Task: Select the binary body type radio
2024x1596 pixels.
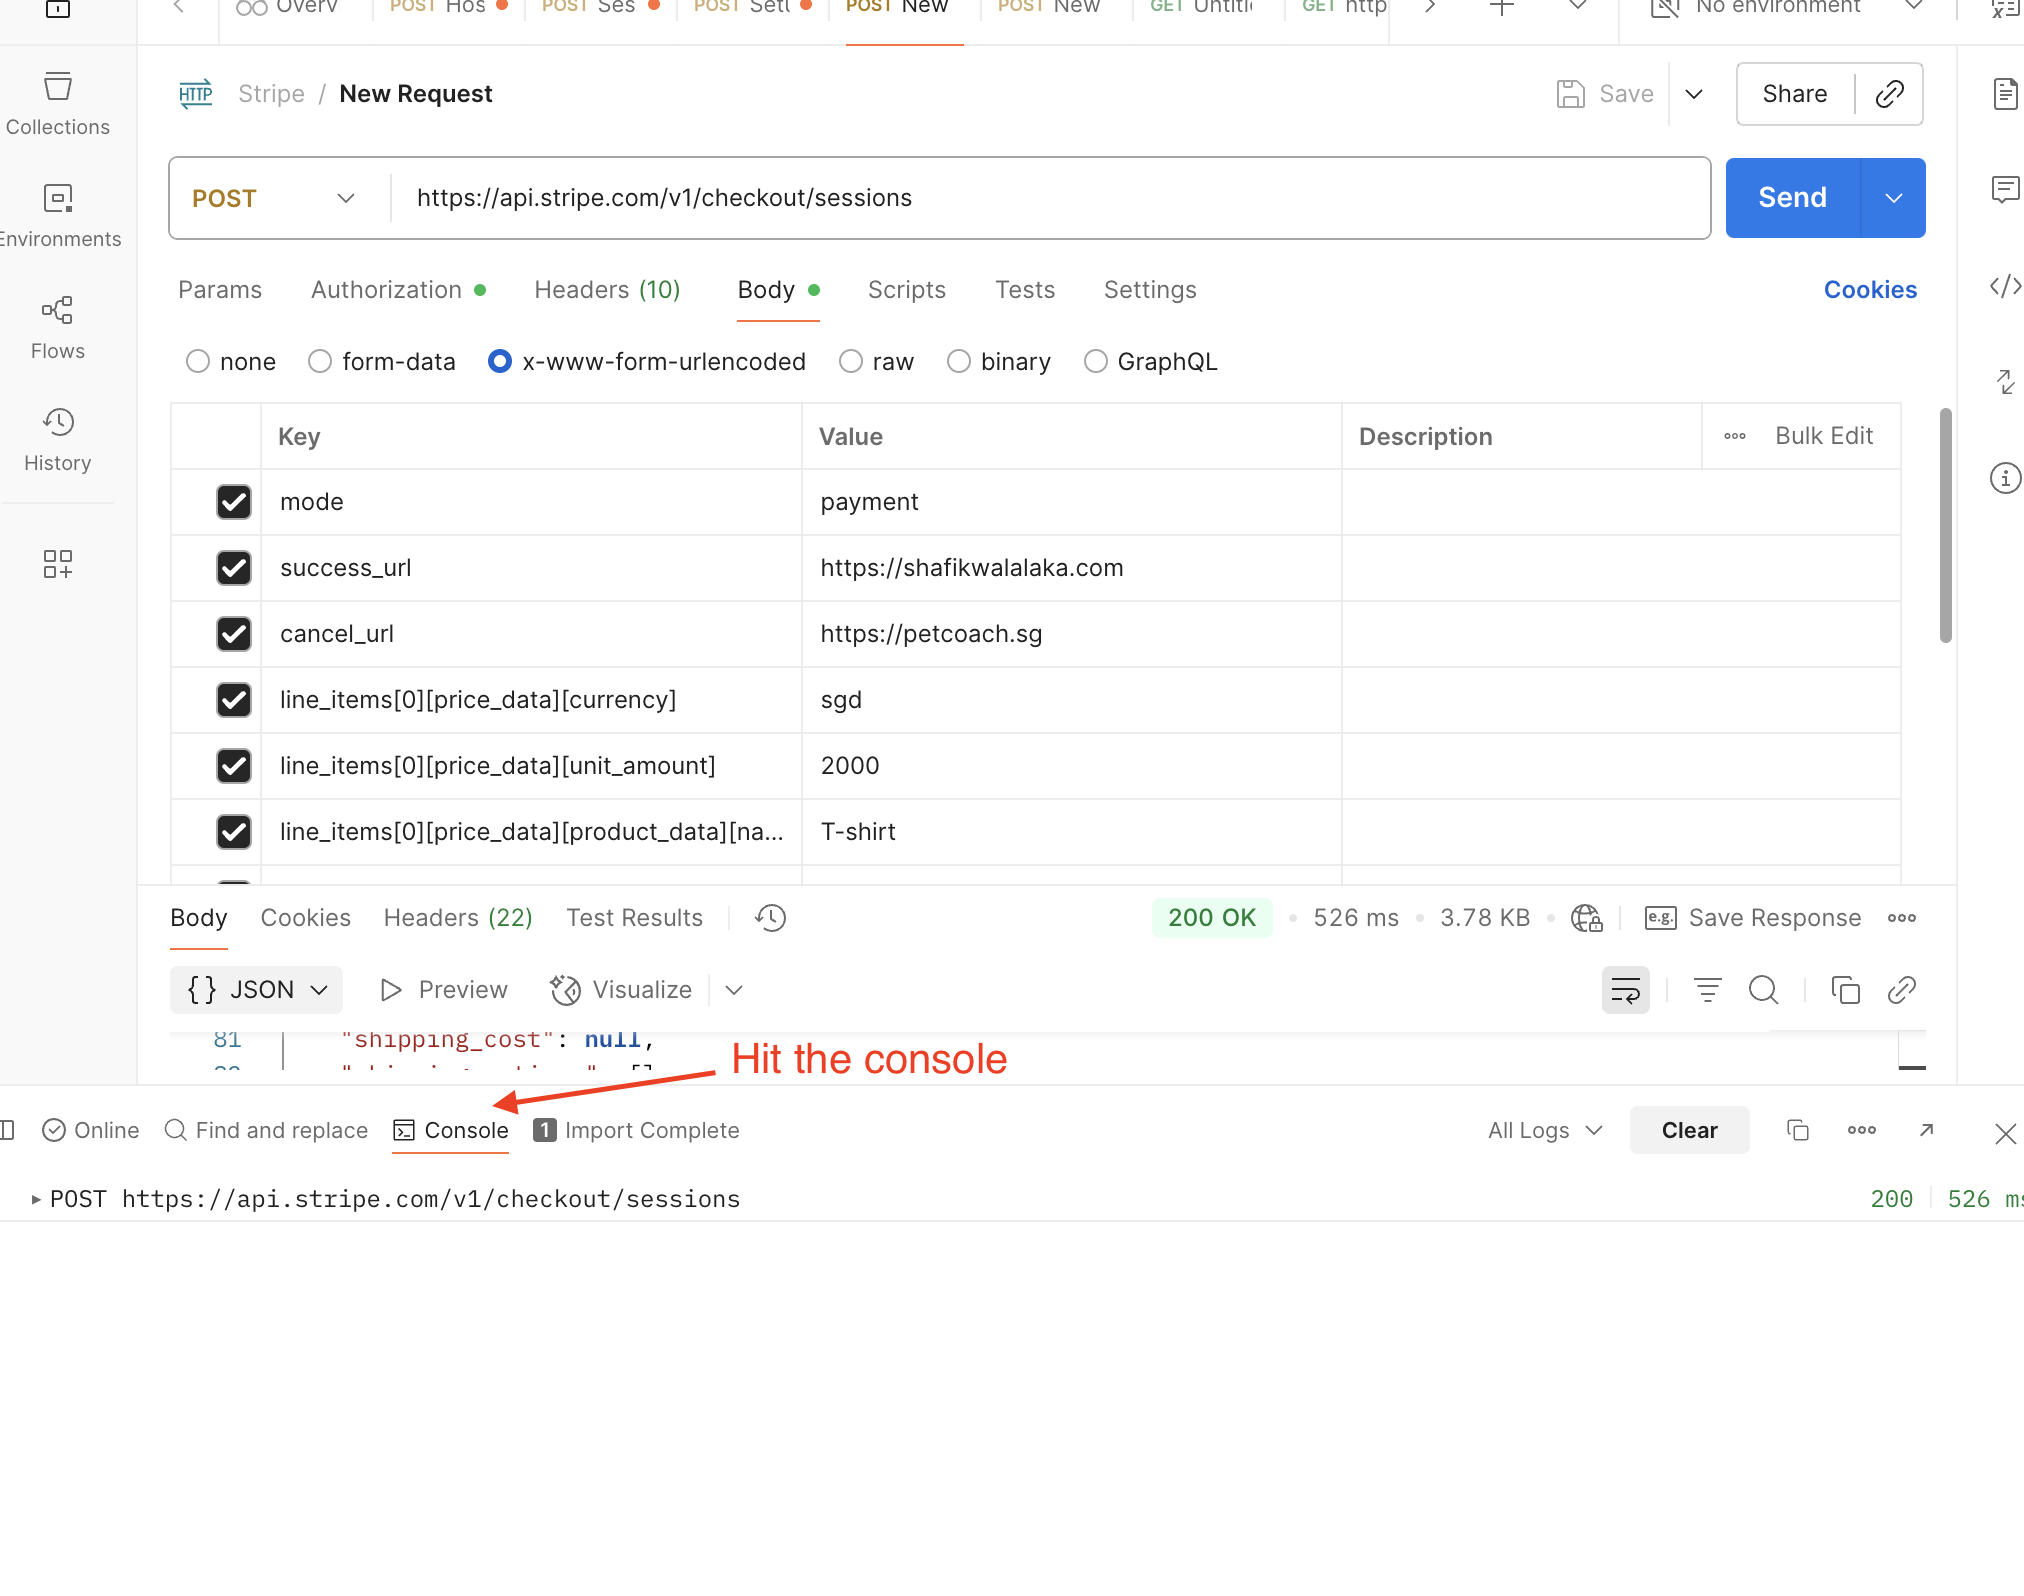Action: (x=959, y=361)
